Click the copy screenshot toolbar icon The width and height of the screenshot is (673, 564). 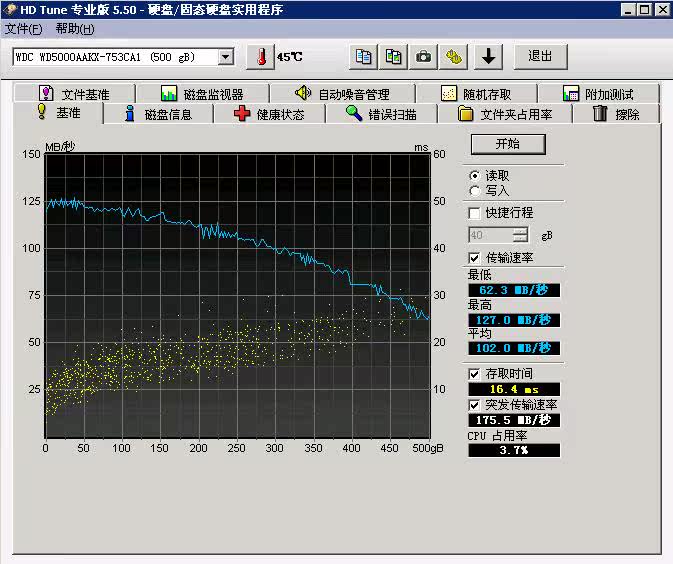tap(394, 57)
